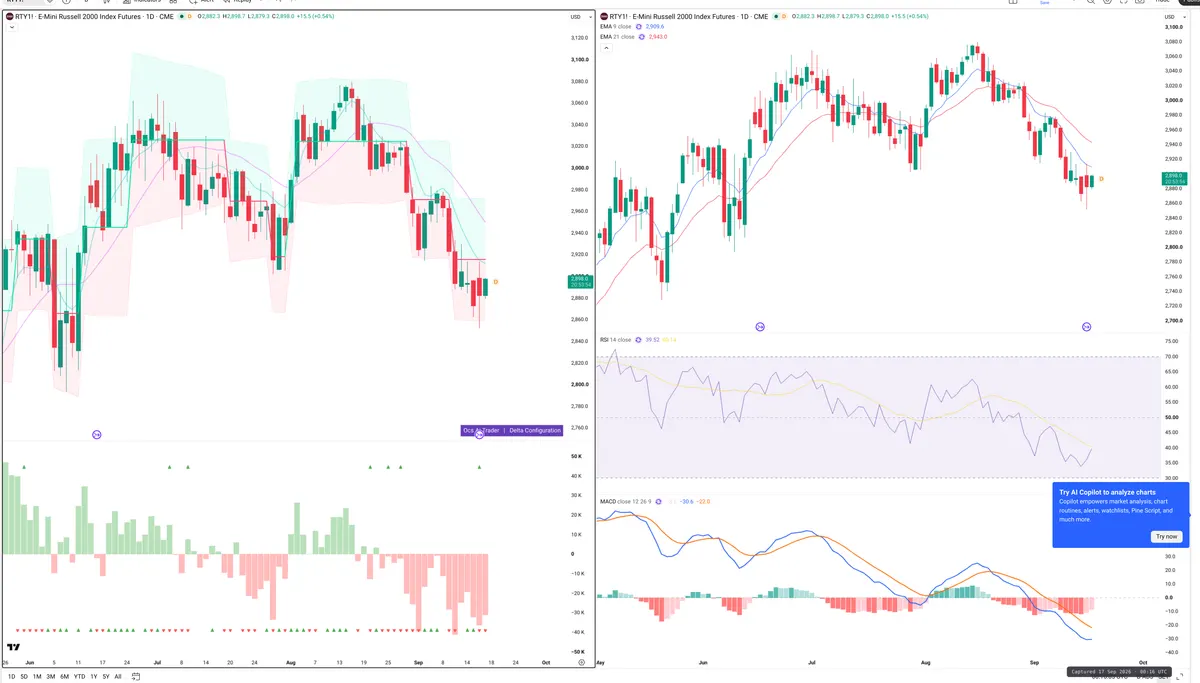Select the 3M time range
This screenshot has height=683, width=1200.
pyautogui.click(x=51, y=677)
